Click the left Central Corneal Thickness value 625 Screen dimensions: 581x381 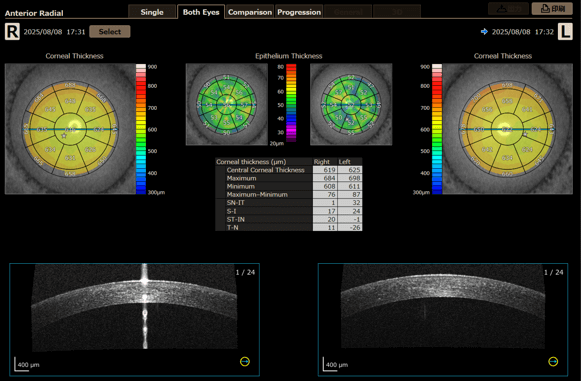pyautogui.click(x=350, y=170)
